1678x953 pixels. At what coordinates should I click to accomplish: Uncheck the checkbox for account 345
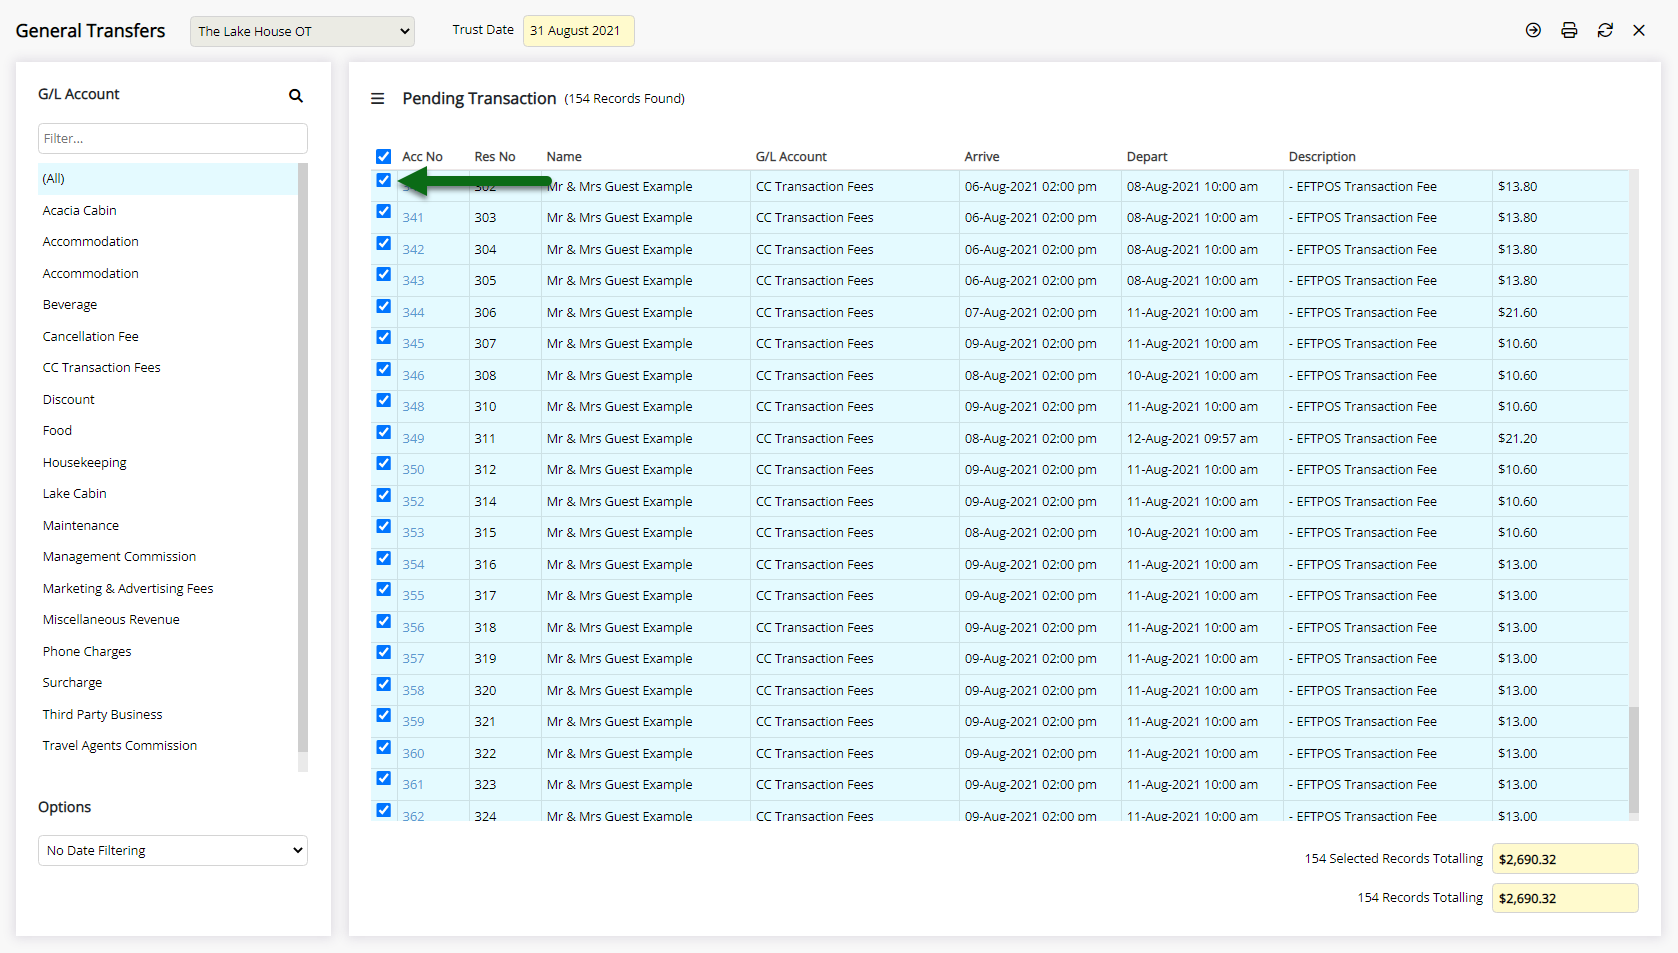point(383,337)
